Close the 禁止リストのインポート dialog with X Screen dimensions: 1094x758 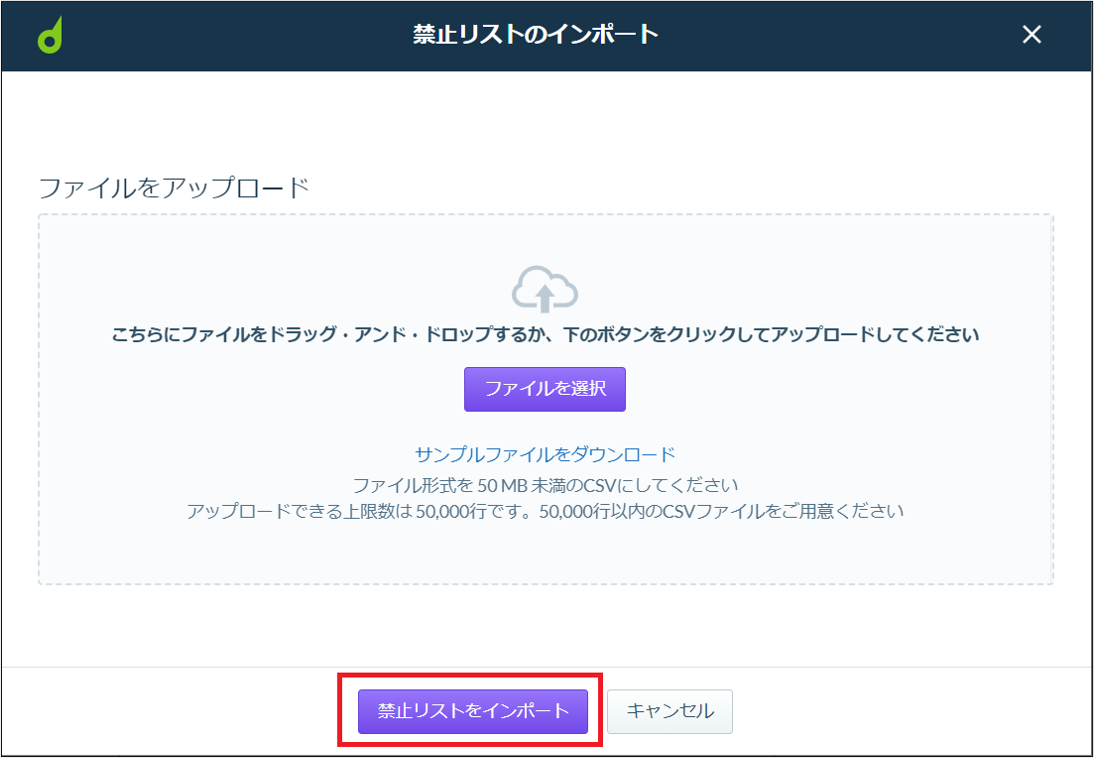click(1032, 35)
